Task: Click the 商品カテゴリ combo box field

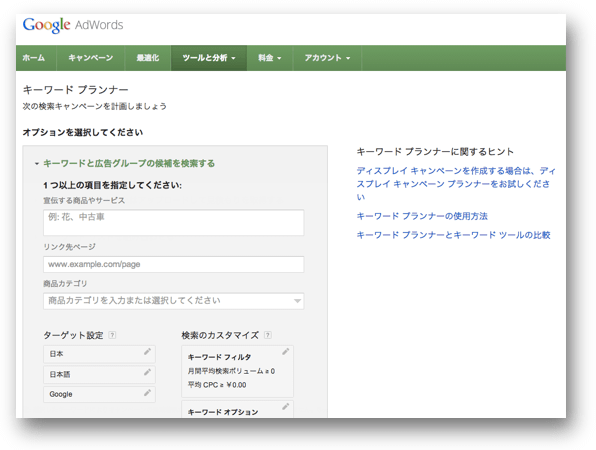Action: tap(174, 301)
